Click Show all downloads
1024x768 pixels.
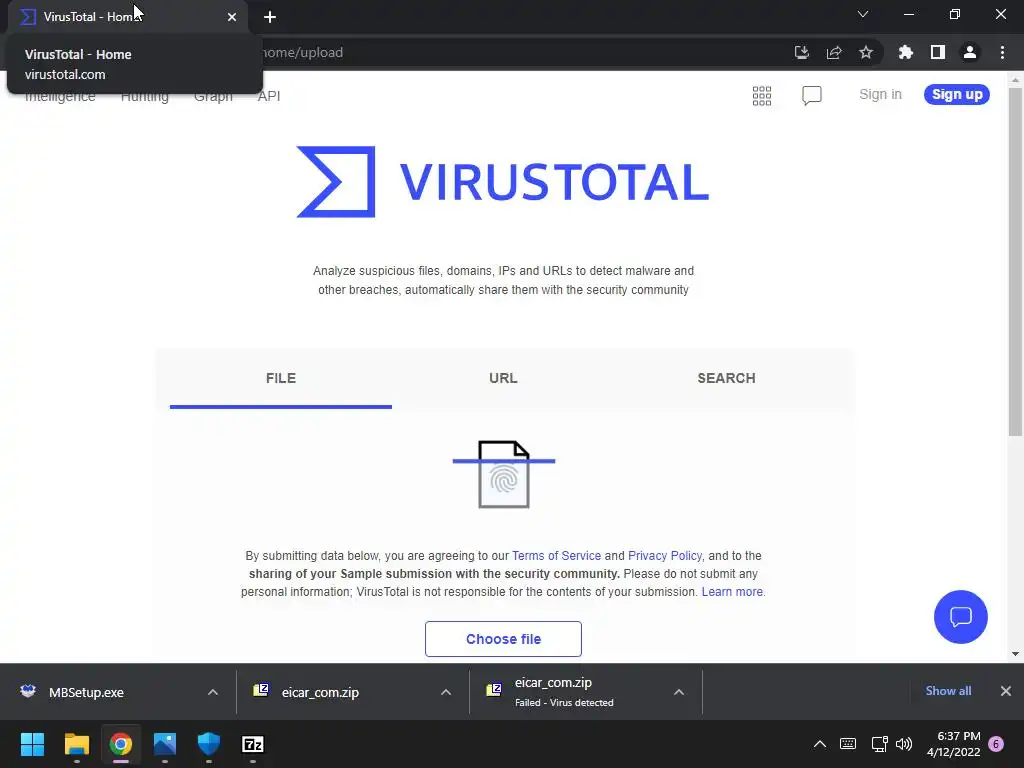tap(948, 691)
